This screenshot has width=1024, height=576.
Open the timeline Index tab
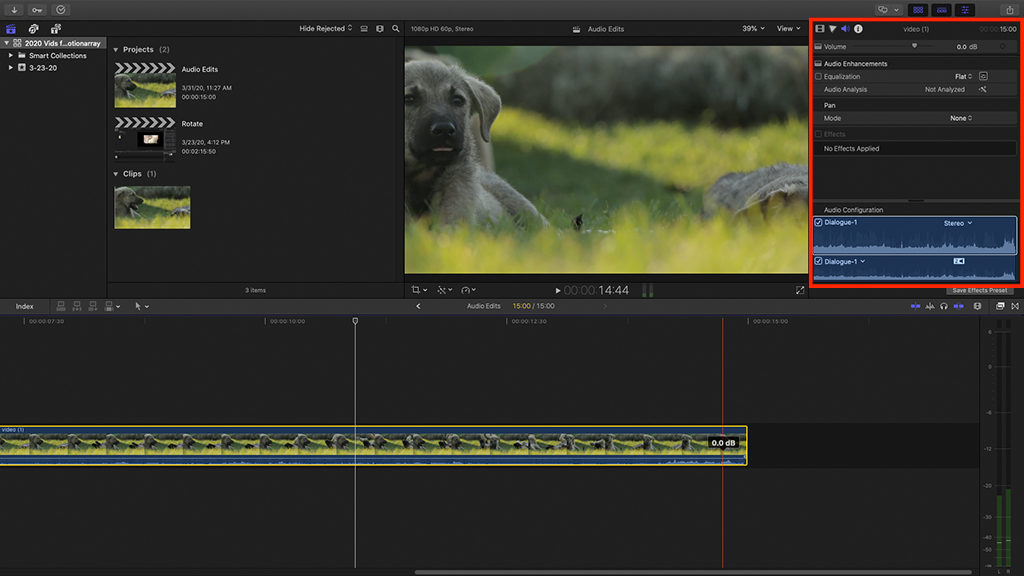[x=24, y=306]
